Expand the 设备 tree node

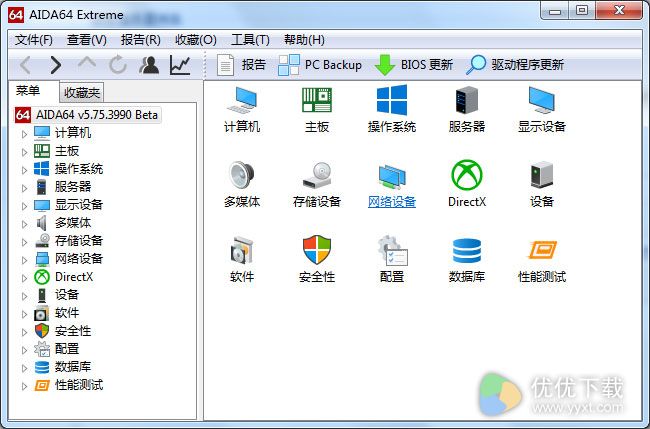click(24, 296)
